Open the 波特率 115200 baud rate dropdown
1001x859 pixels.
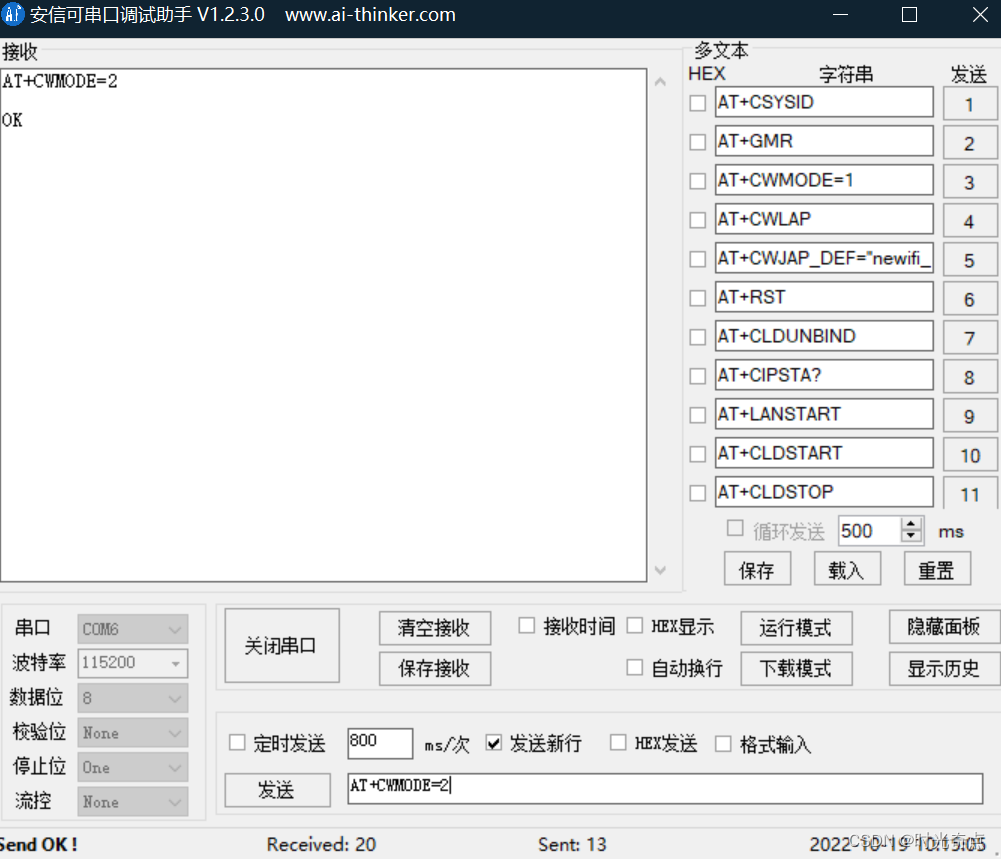coord(133,663)
